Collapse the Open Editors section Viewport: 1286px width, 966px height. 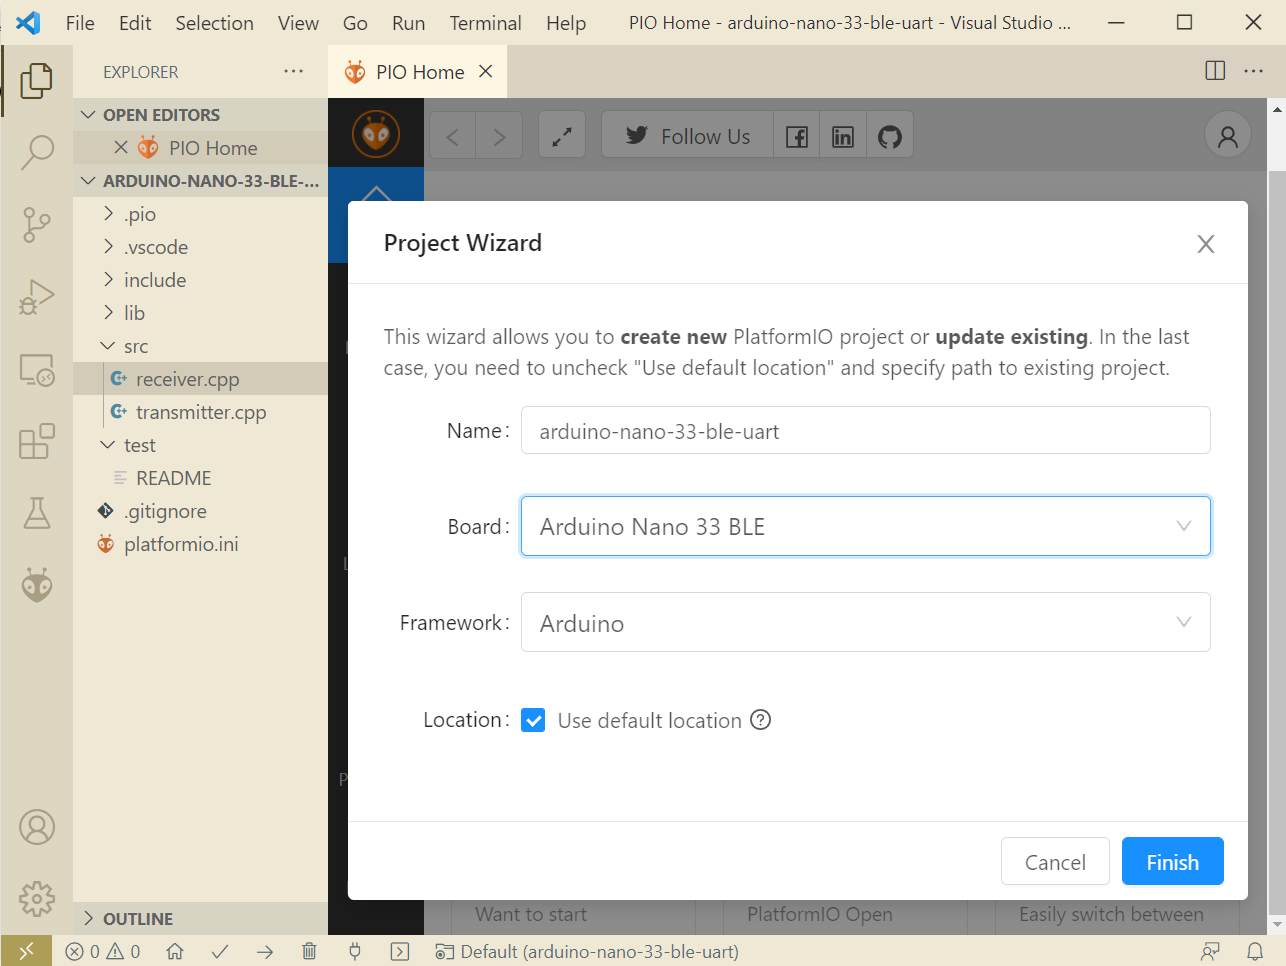click(200, 115)
